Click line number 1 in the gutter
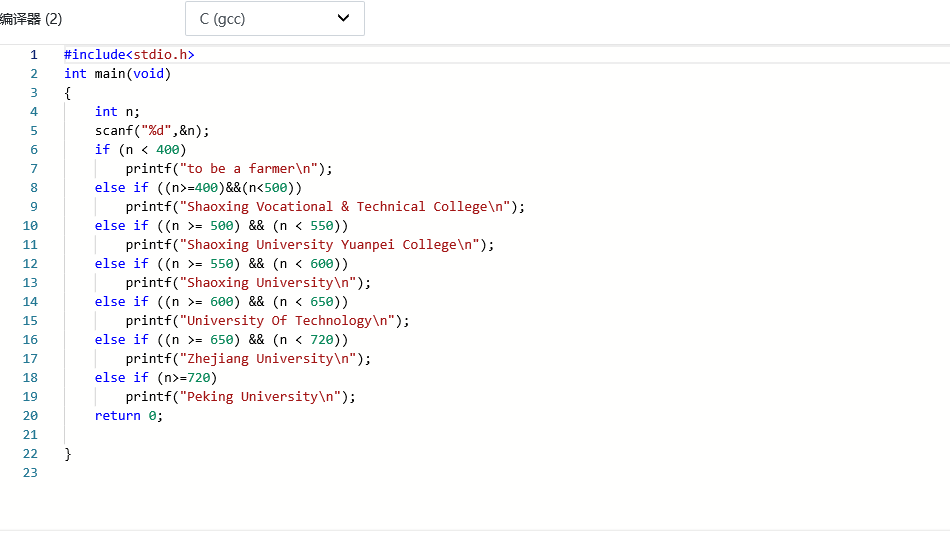The width and height of the screenshot is (950, 533). [x=34, y=55]
